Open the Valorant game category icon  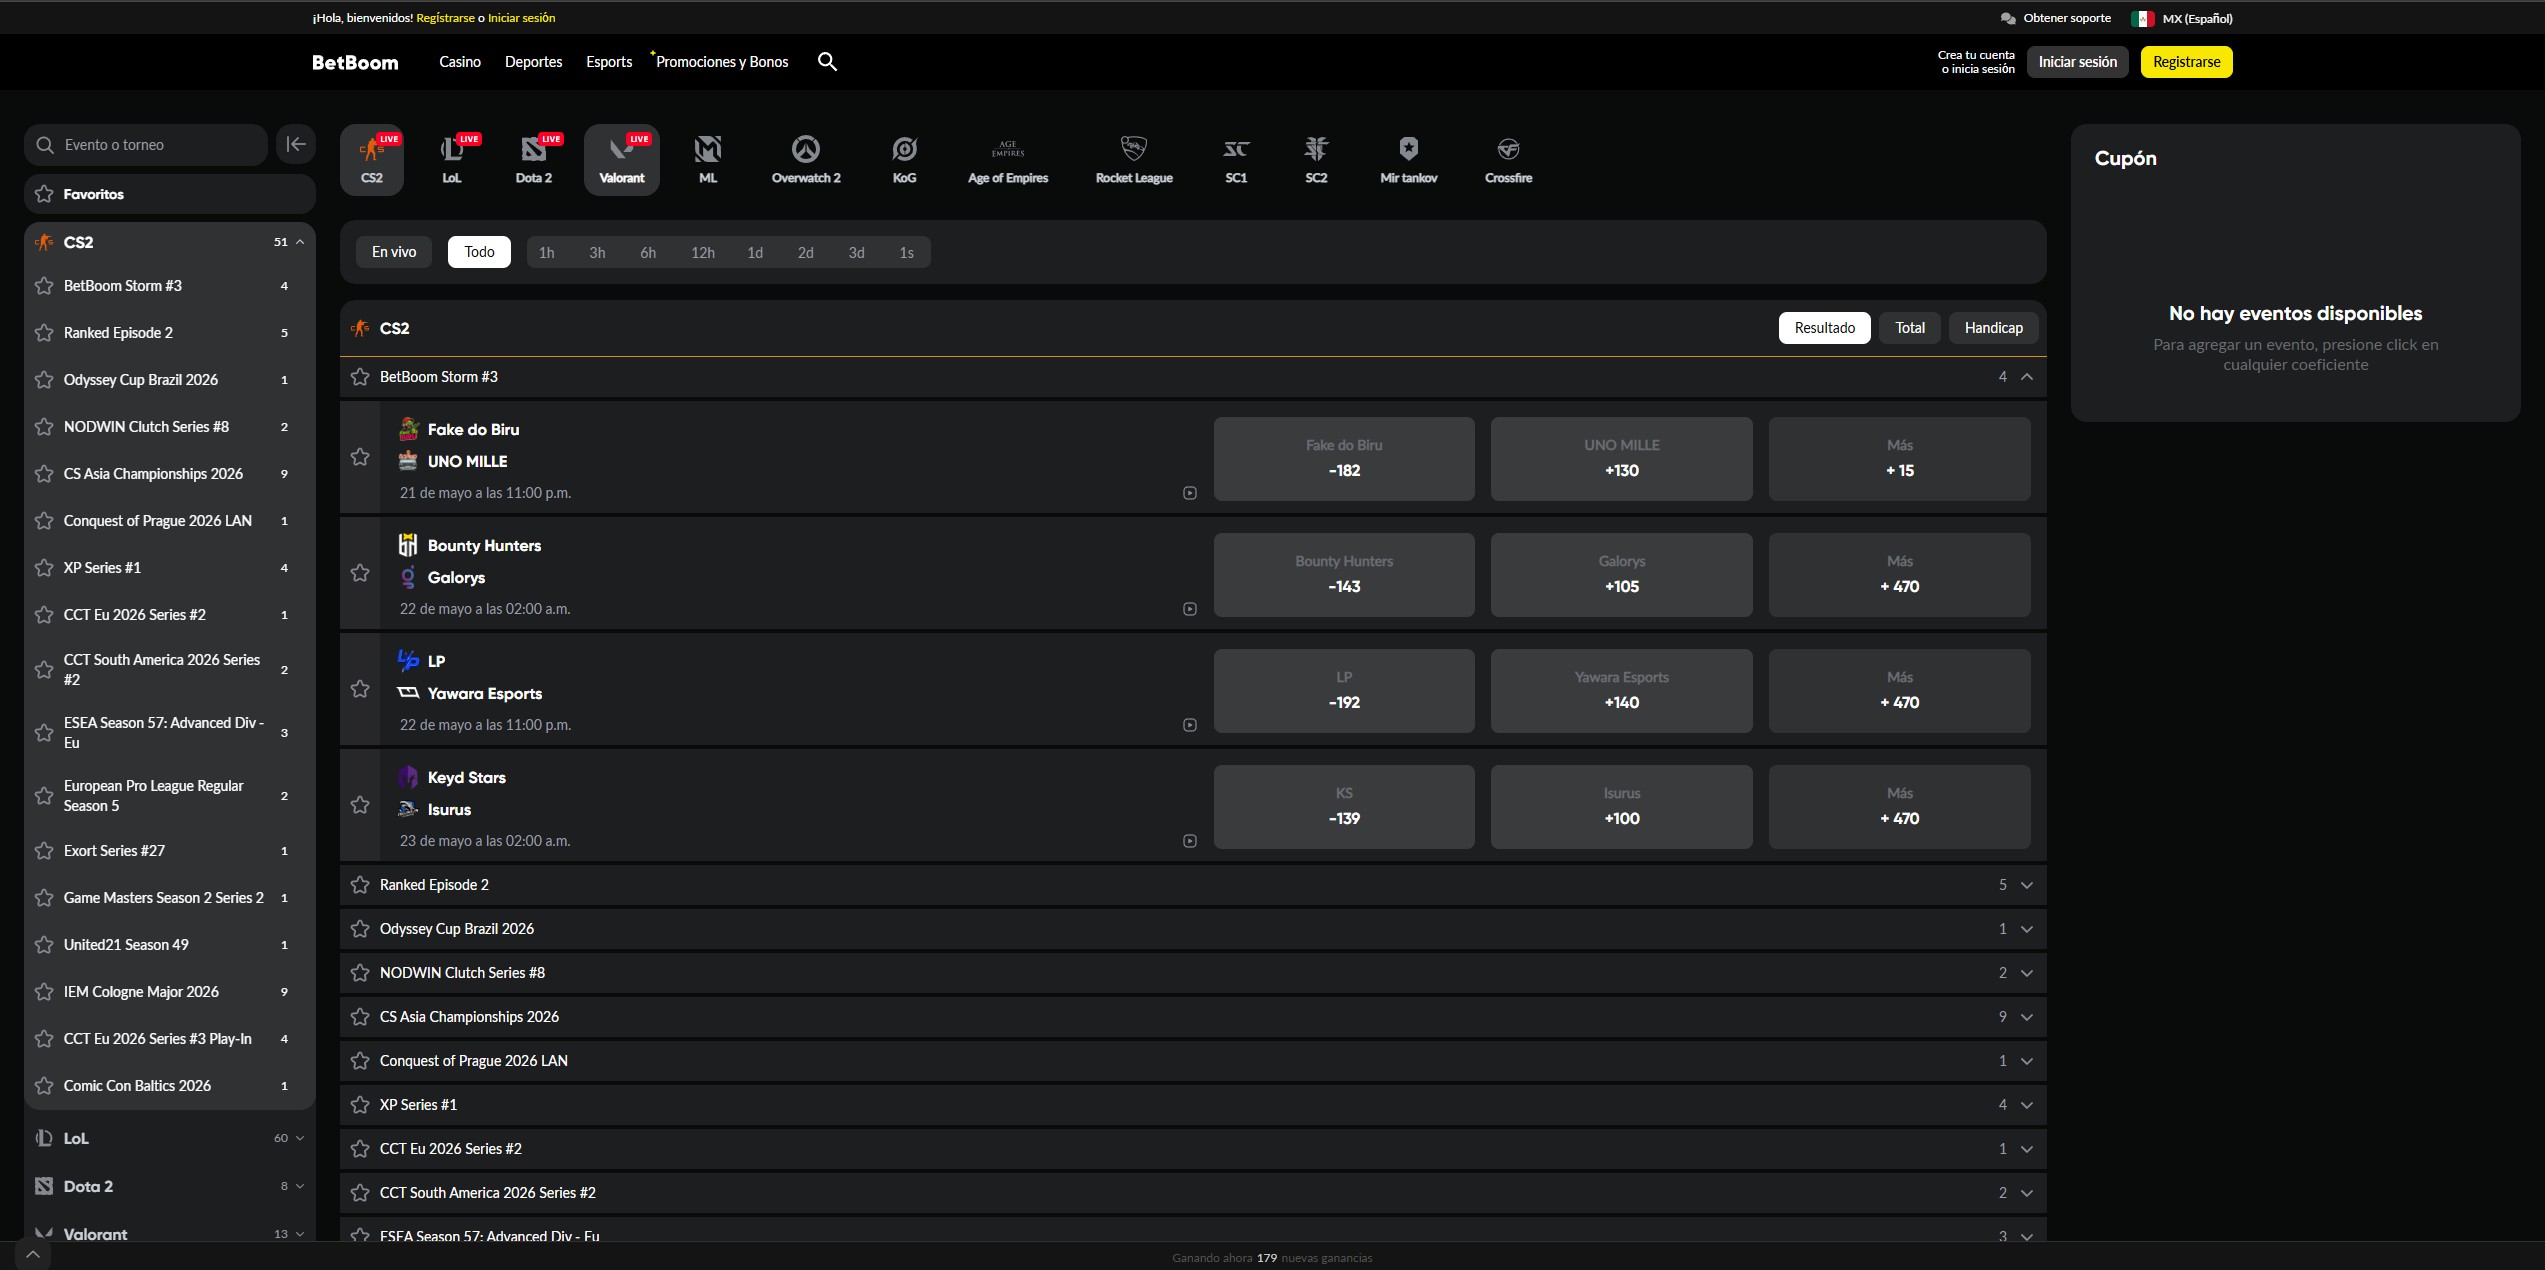(621, 160)
